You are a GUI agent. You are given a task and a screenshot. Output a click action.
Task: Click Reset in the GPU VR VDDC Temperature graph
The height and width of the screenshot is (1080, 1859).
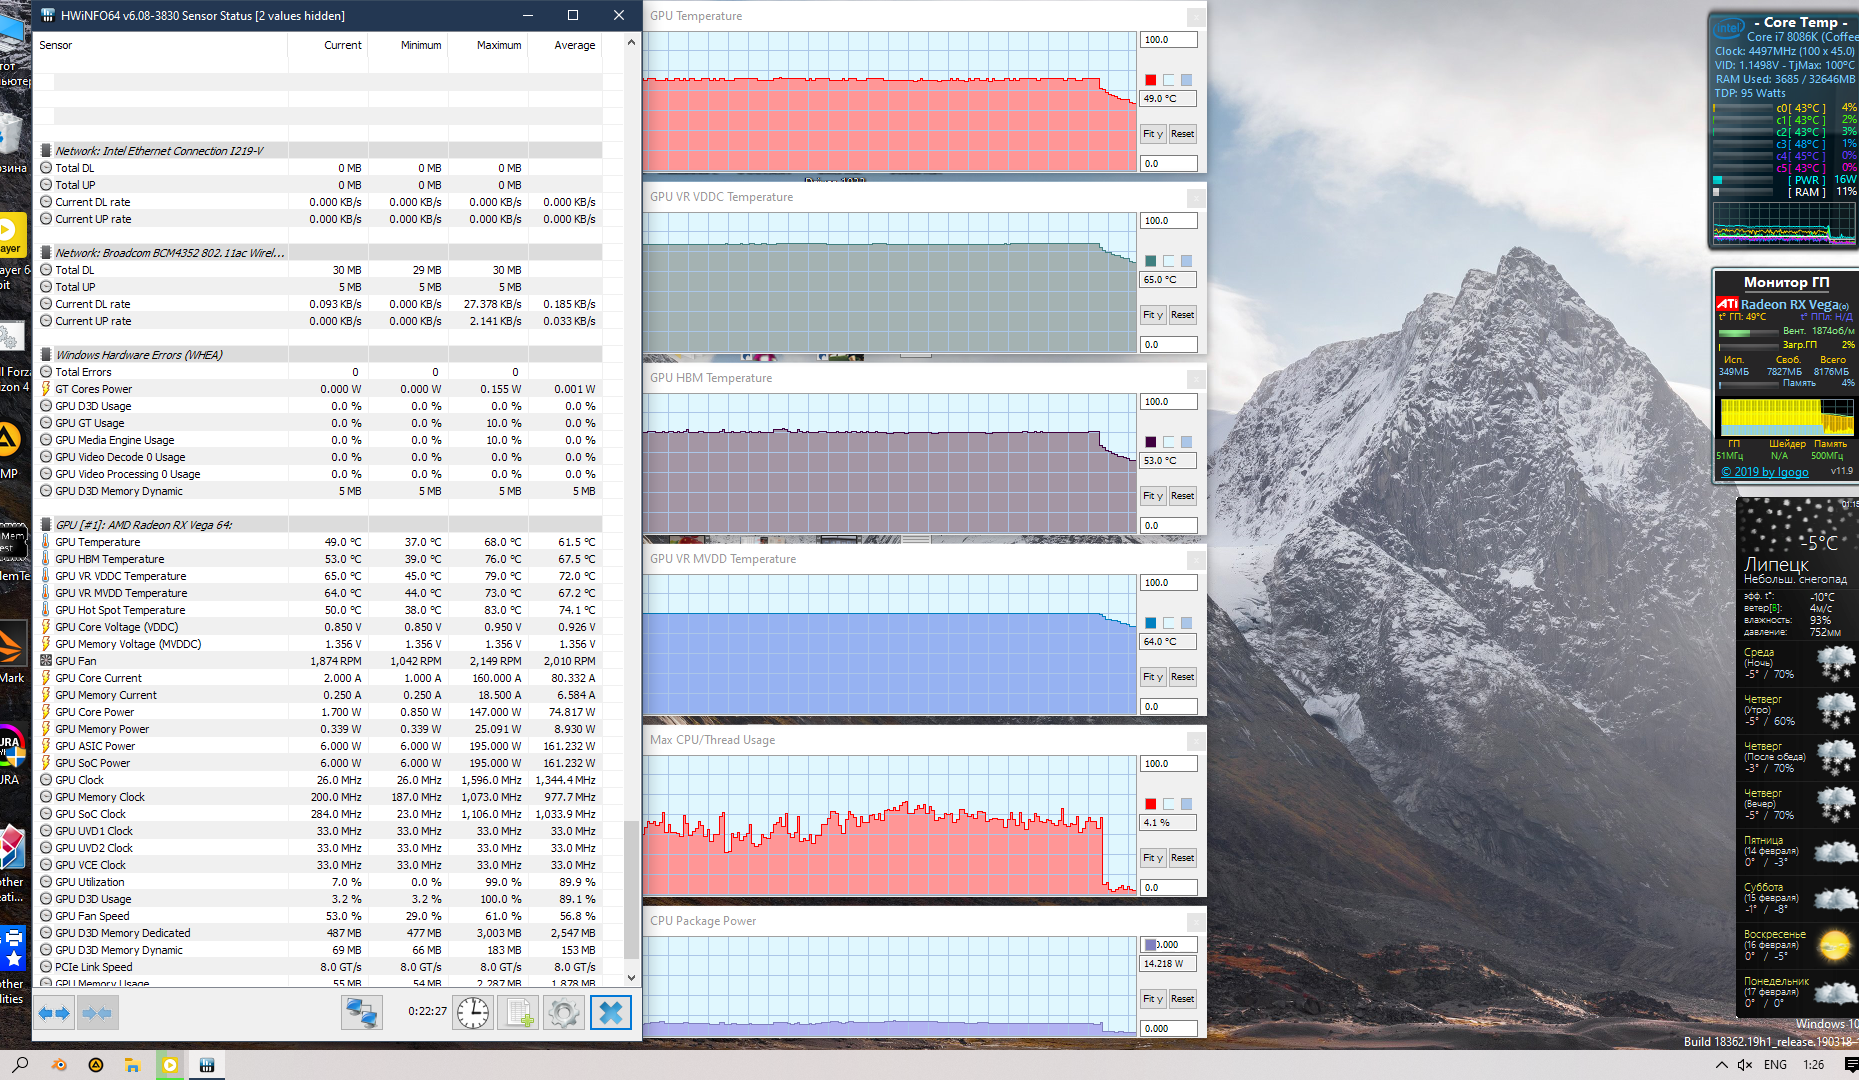point(1183,315)
